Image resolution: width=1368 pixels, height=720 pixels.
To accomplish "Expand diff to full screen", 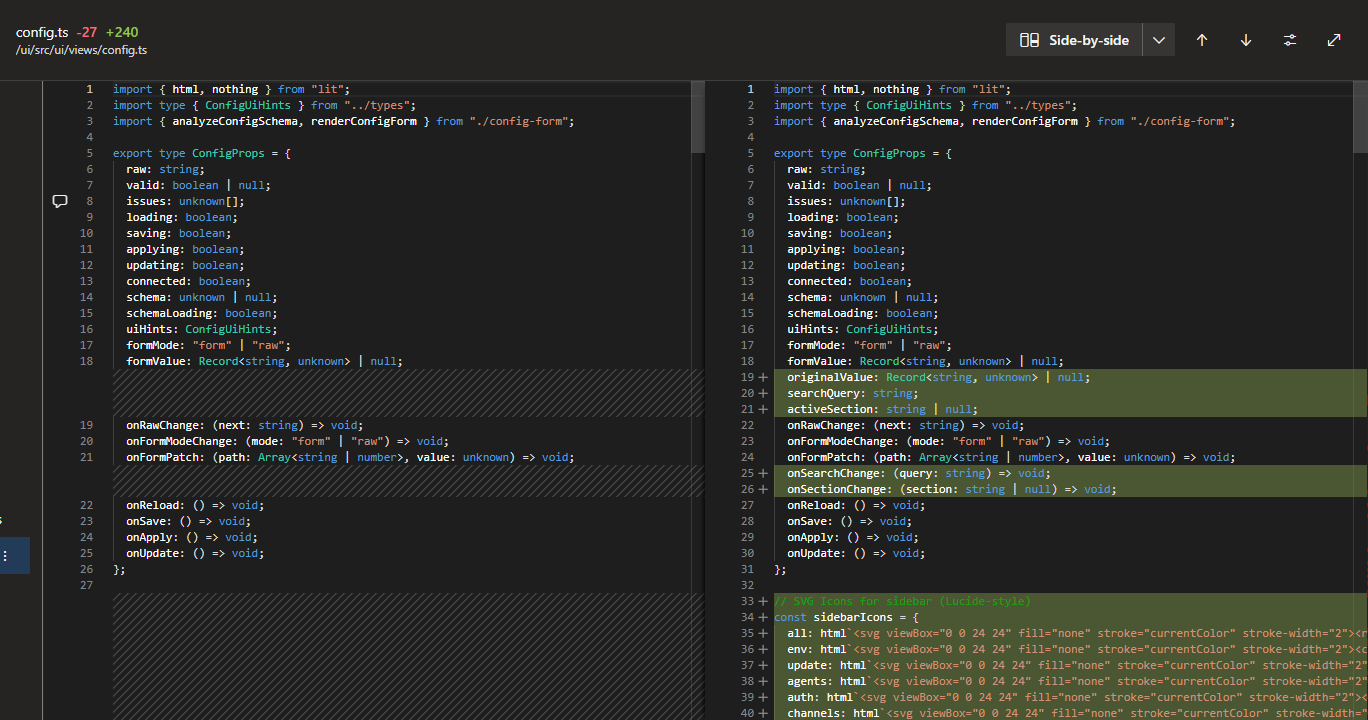I will click(1334, 40).
